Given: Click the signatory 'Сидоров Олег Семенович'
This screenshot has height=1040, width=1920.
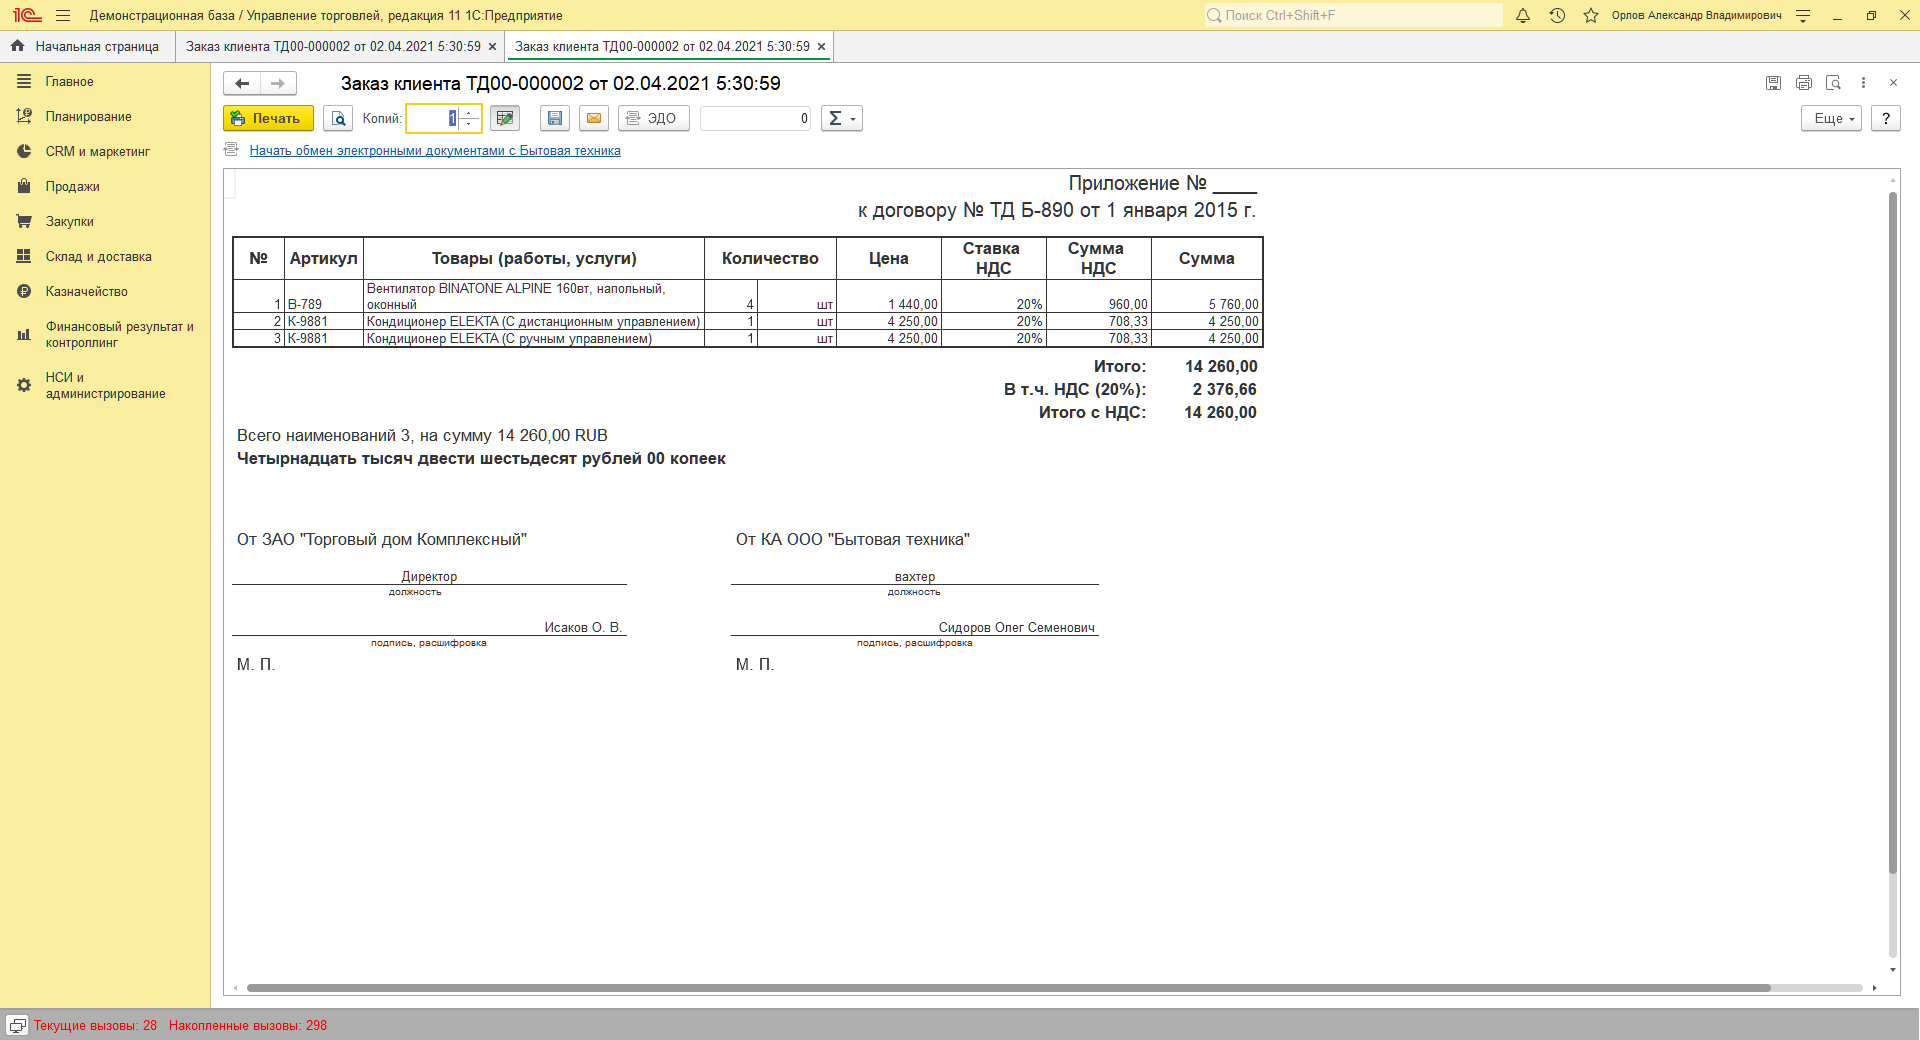Looking at the screenshot, I should click(x=1016, y=628).
